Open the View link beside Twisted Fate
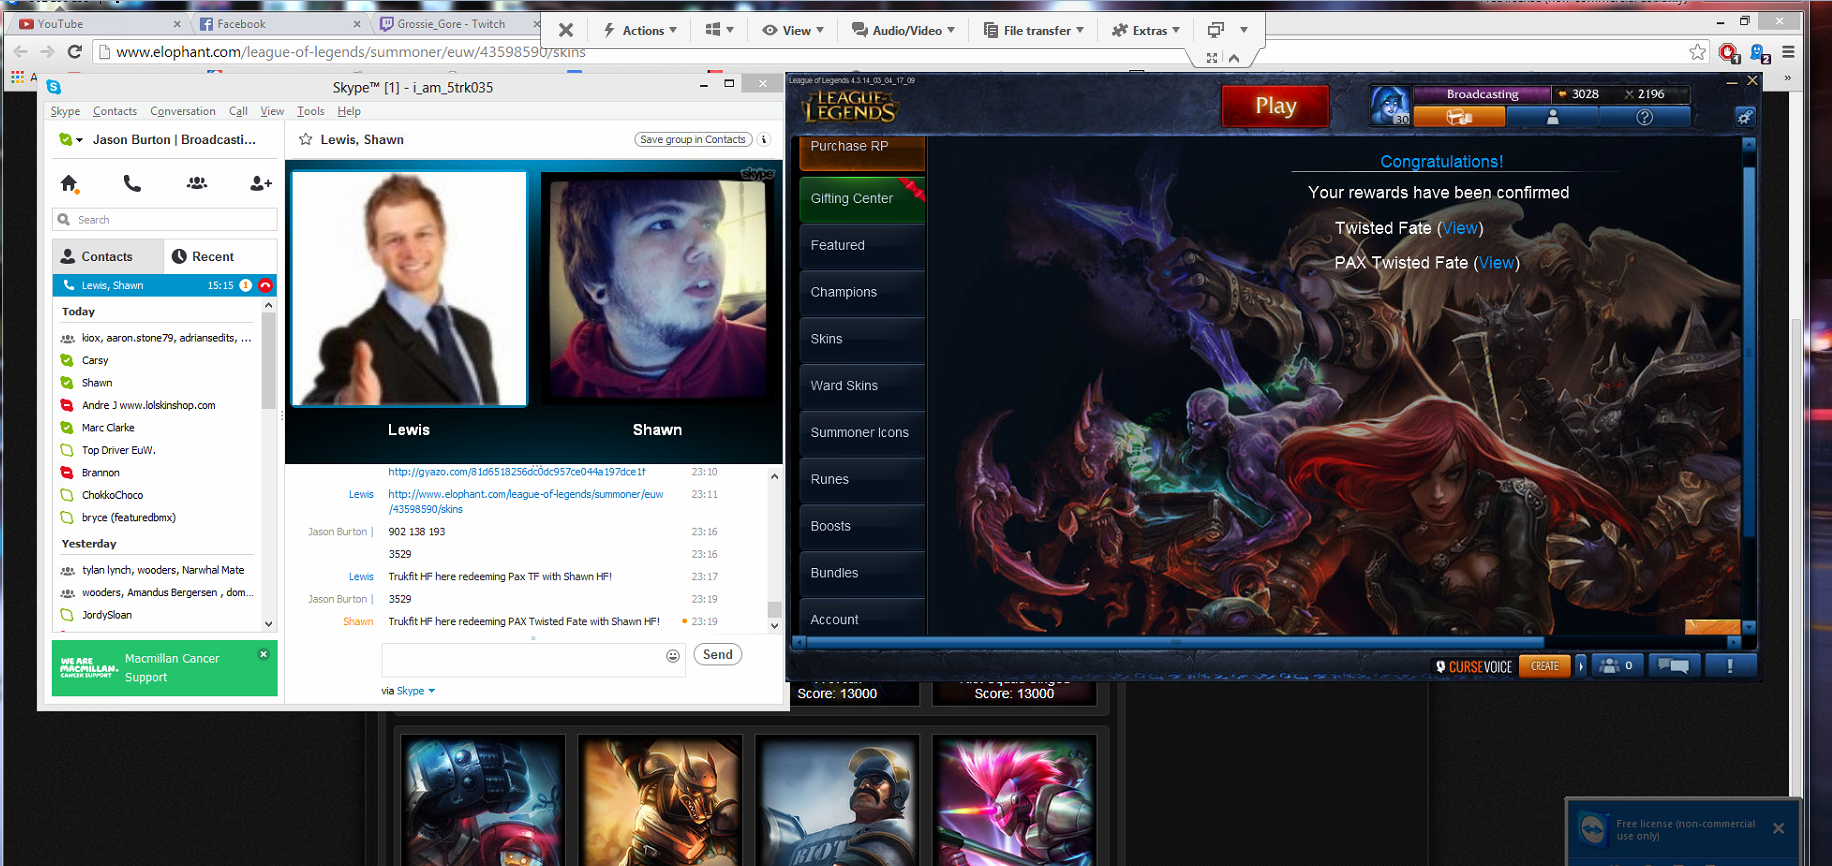The height and width of the screenshot is (866, 1832). (x=1460, y=228)
